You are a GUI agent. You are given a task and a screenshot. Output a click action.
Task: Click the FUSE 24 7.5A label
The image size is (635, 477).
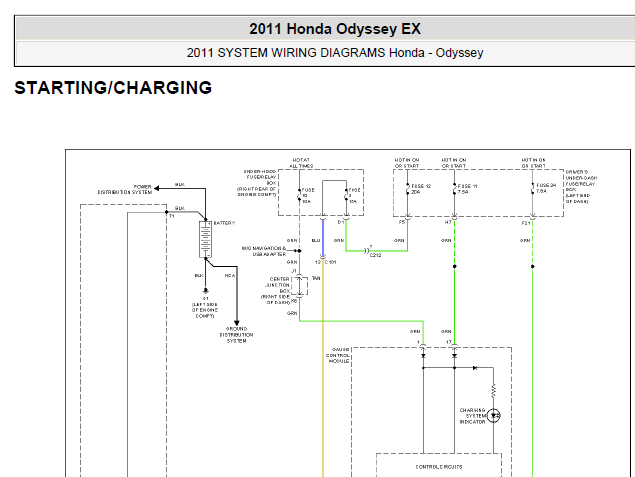click(546, 188)
